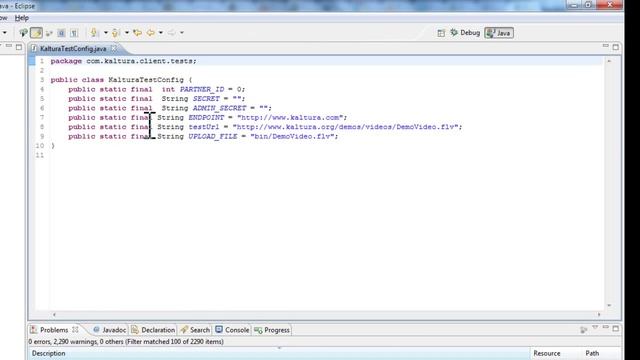Switch to the Progress tab
Viewport: 640px width, 360px height.
(x=272, y=330)
